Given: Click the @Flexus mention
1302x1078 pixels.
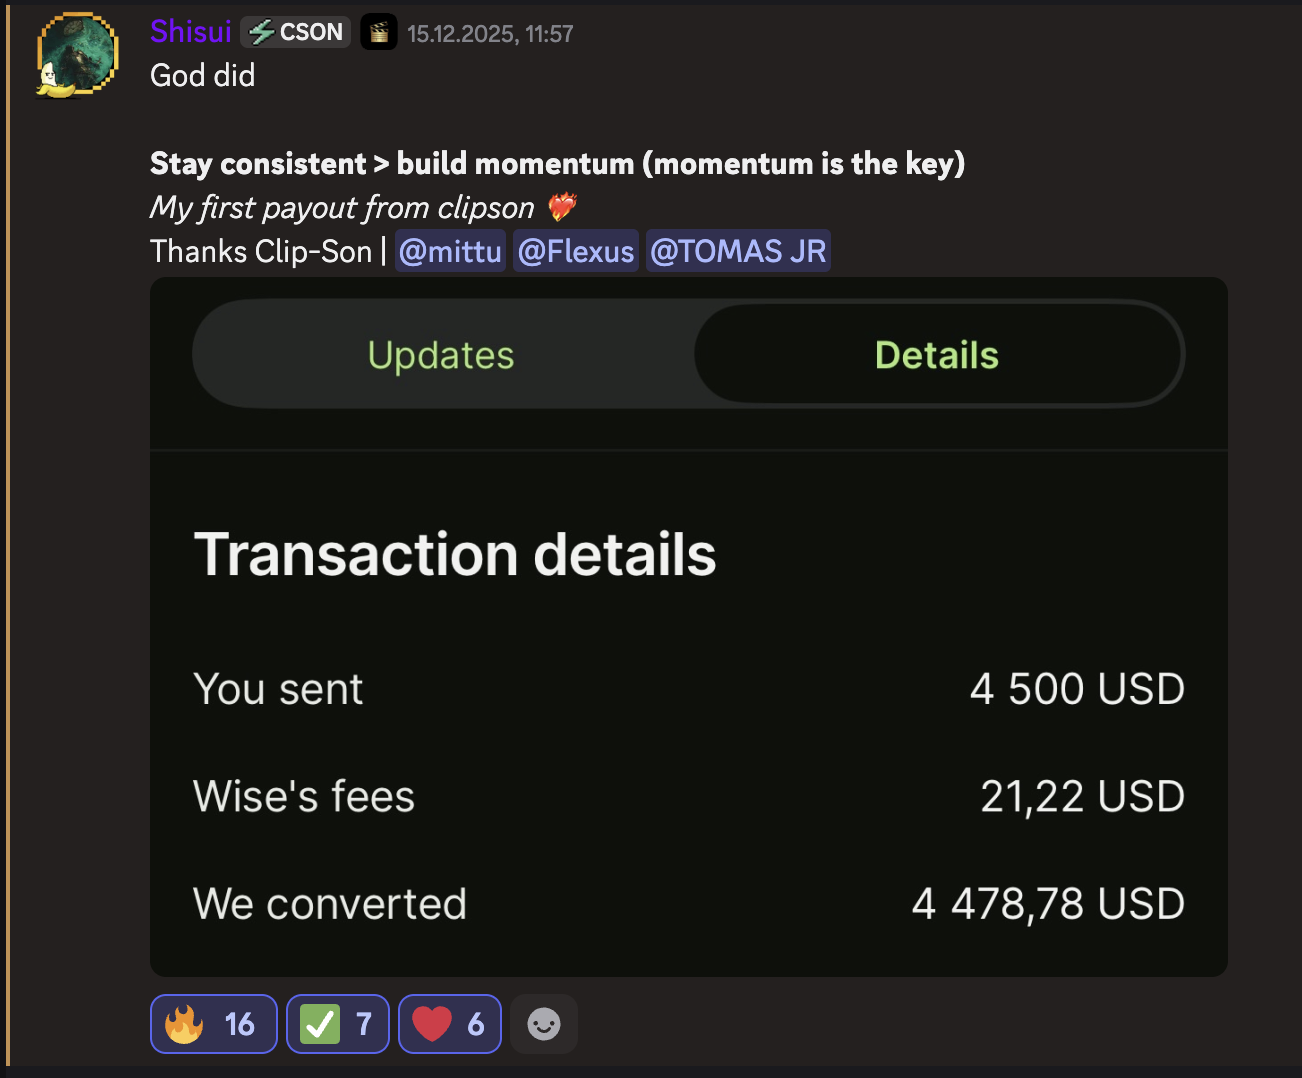Looking at the screenshot, I should 575,250.
